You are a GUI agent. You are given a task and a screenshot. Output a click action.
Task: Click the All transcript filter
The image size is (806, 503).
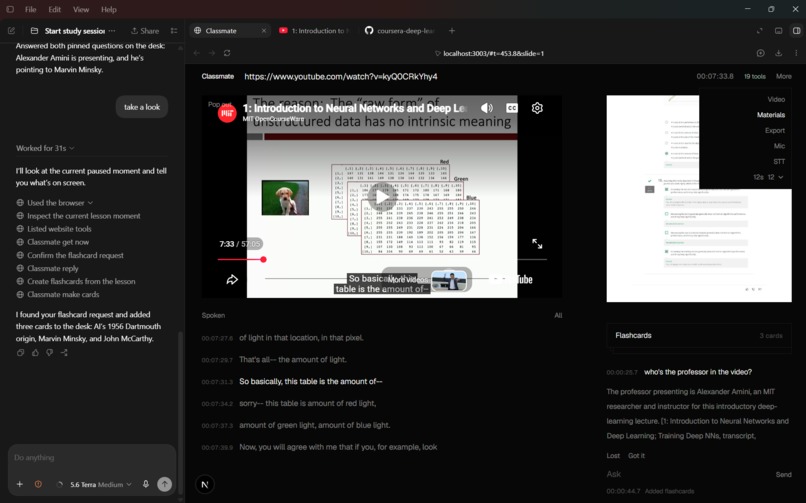tap(558, 315)
